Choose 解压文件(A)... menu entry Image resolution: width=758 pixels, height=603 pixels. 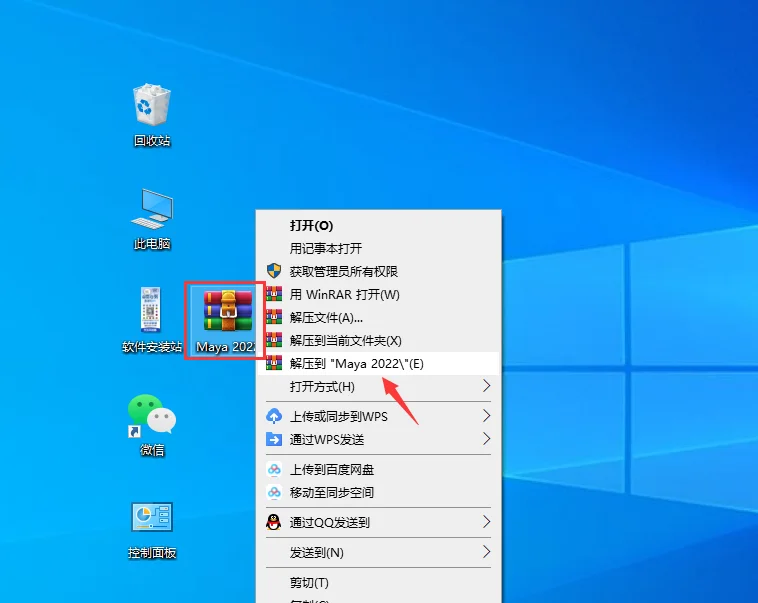coord(378,317)
